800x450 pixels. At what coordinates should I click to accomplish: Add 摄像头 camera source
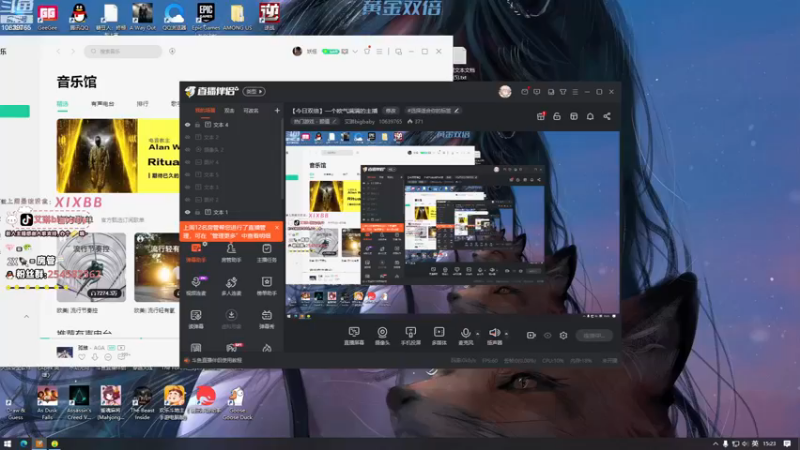coord(382,336)
